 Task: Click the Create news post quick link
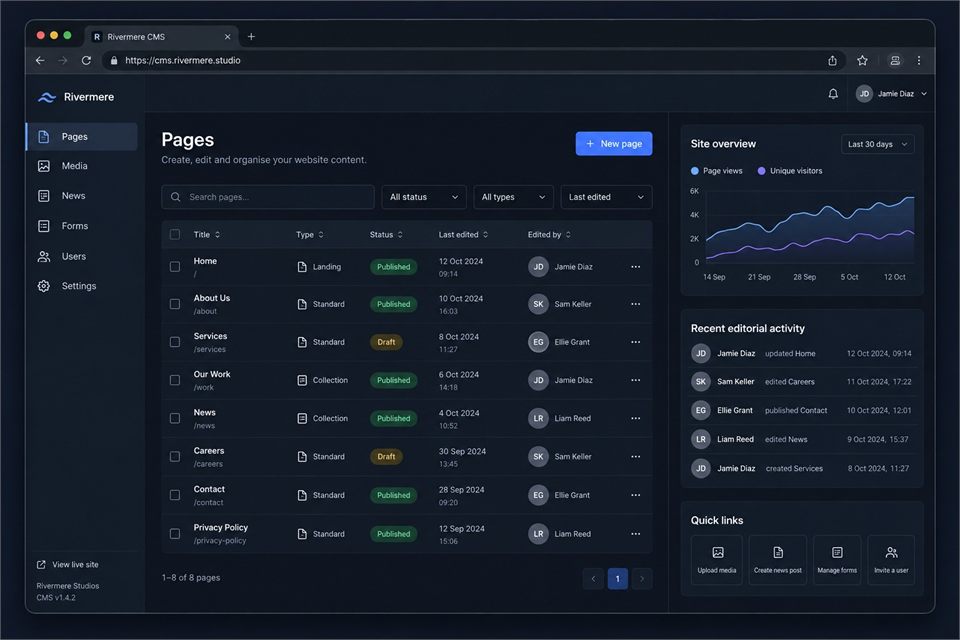[778, 560]
